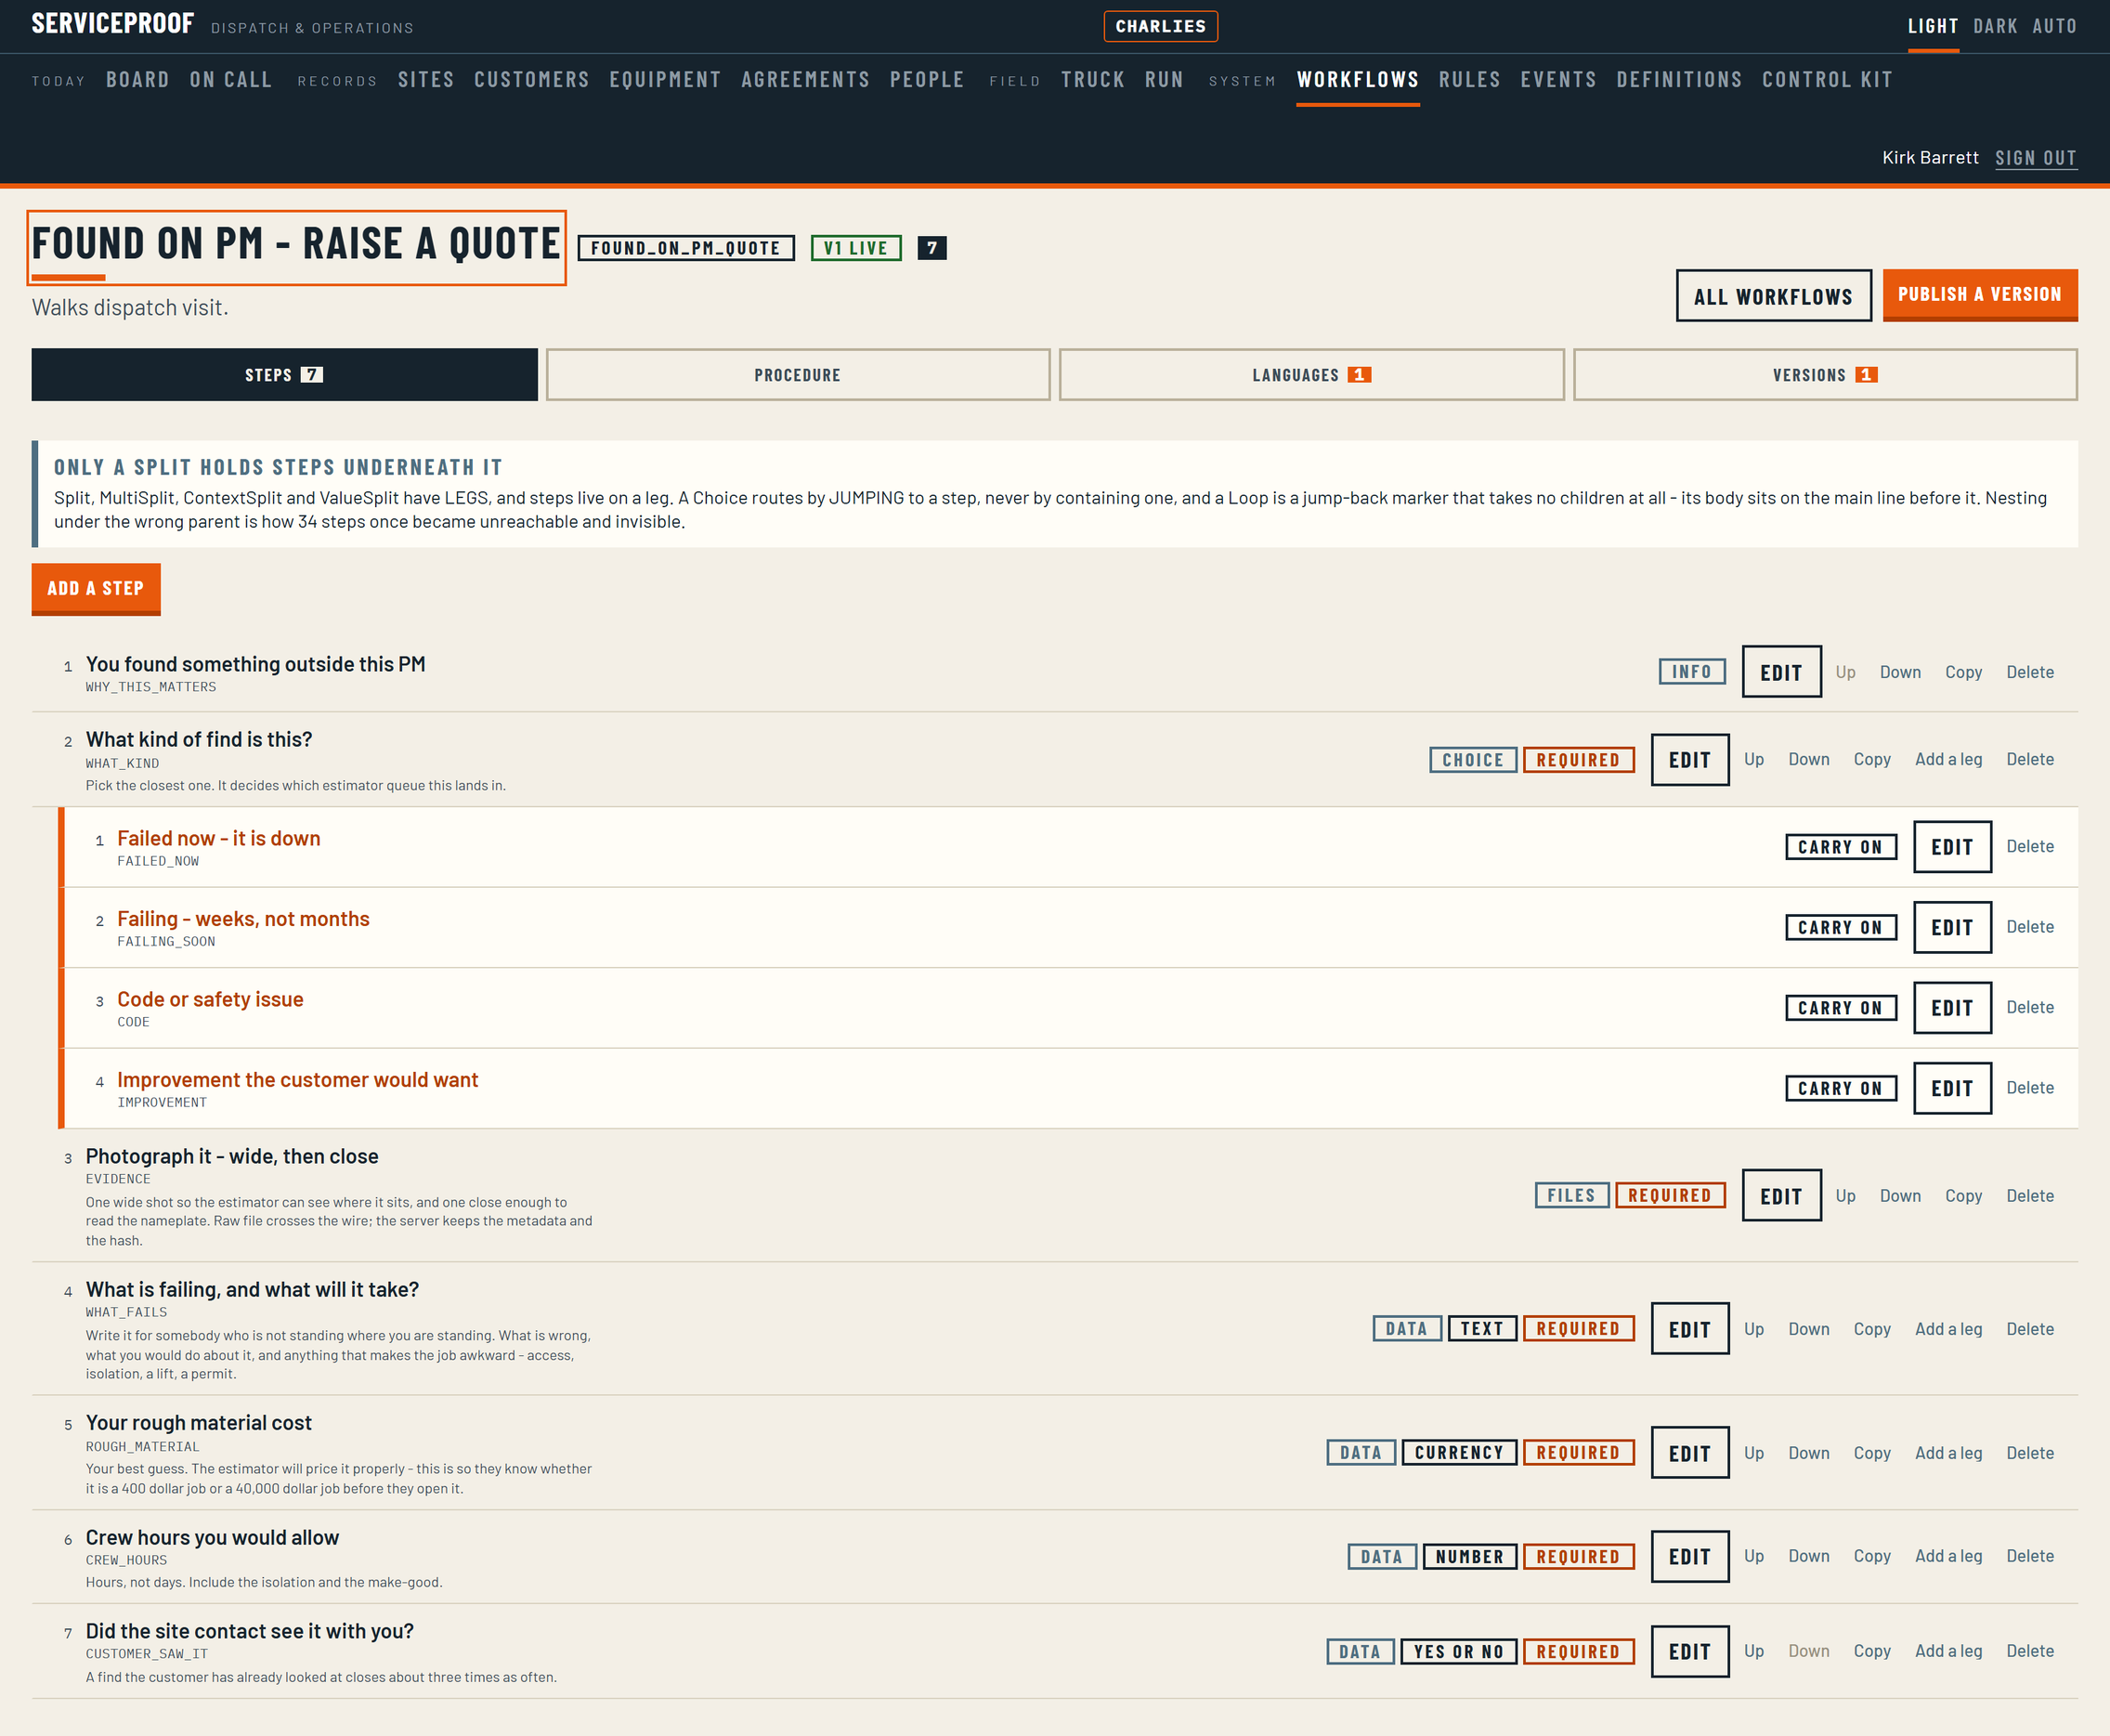The image size is (2110, 1736).
Task: Click the Currency tag on rough material cost
Action: click(x=1459, y=1453)
